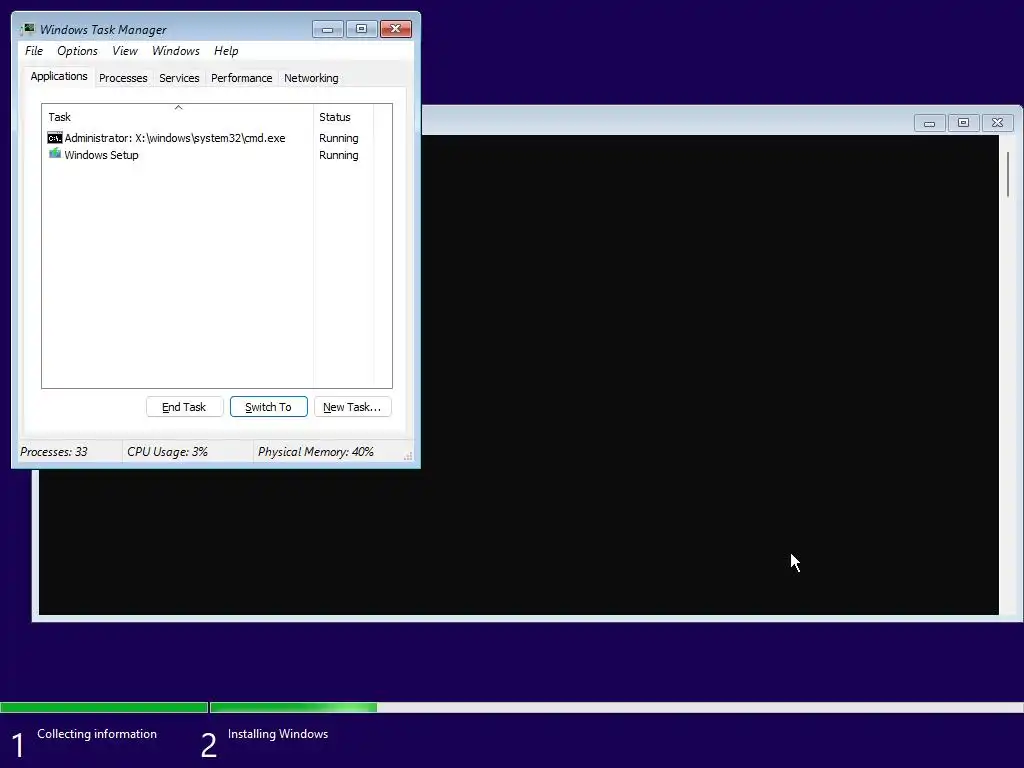Image resolution: width=1024 pixels, height=768 pixels.
Task: Maximize the command prompt window behind
Action: (x=963, y=123)
